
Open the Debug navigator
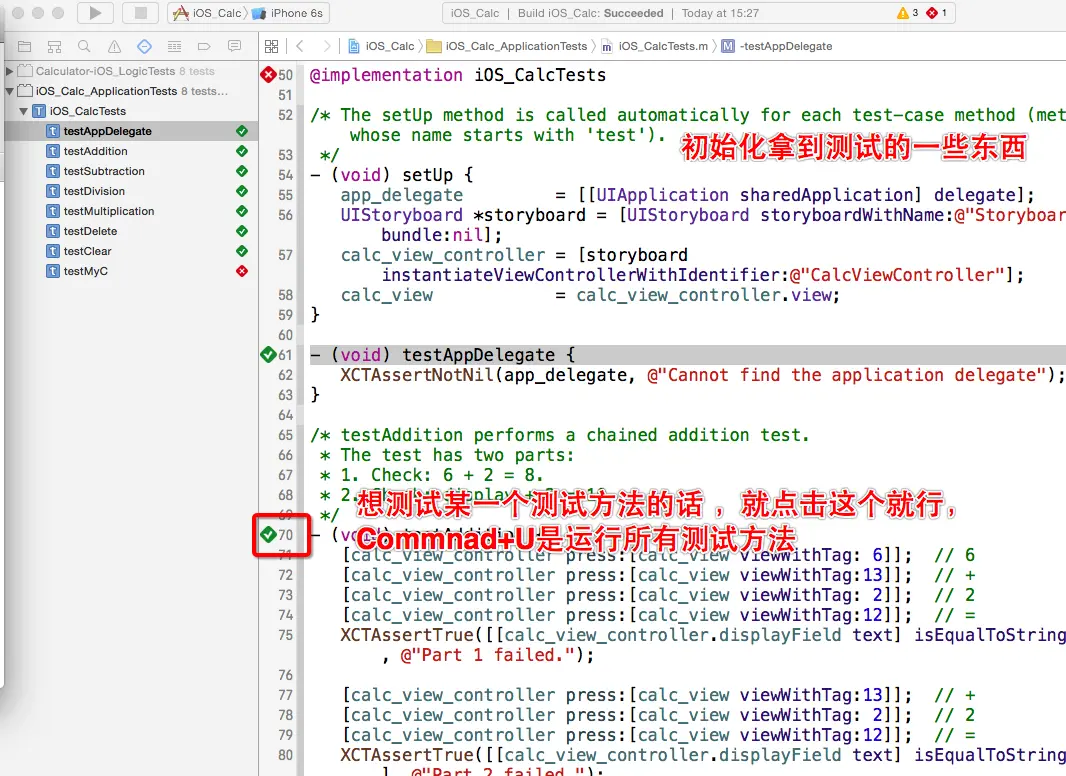pos(174,46)
